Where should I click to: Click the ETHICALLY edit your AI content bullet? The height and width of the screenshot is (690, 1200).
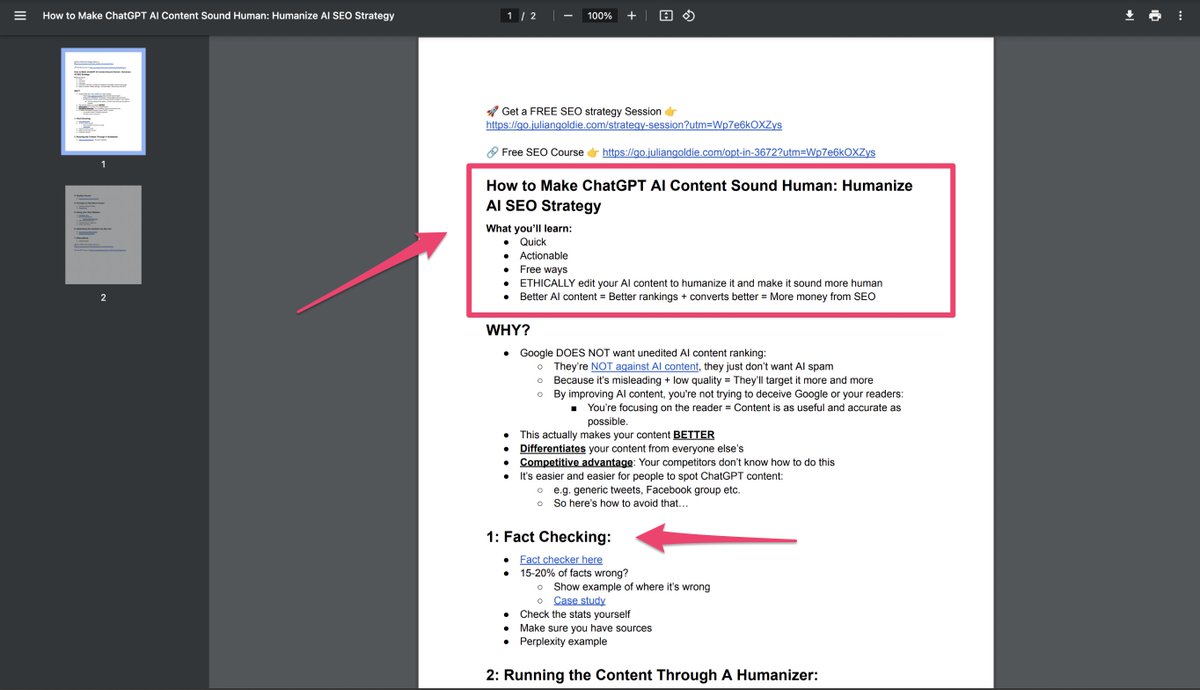click(701, 283)
